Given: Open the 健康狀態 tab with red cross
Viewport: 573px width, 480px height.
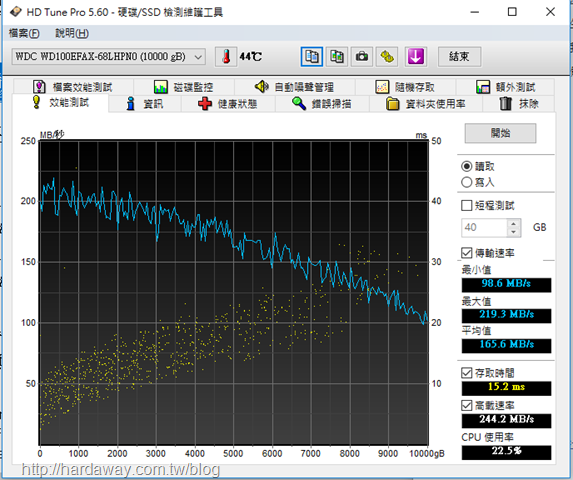Looking at the screenshot, I should 228,104.
